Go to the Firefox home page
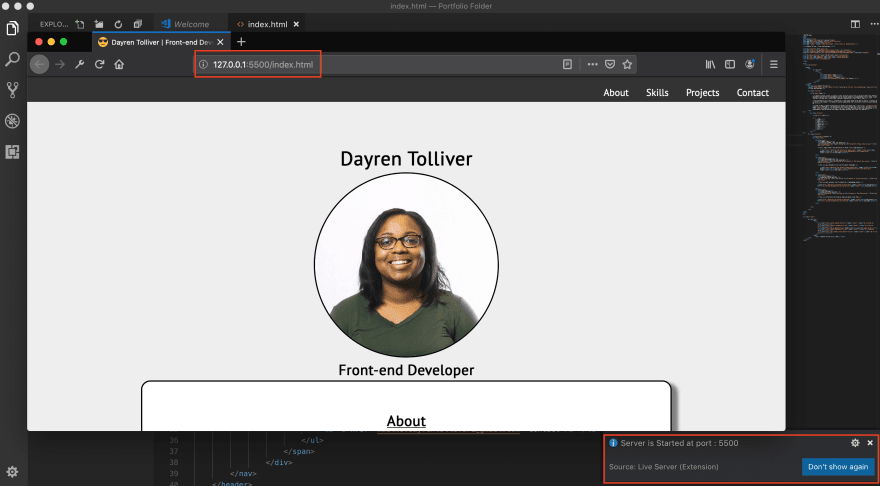Image resolution: width=880 pixels, height=486 pixels. [119, 65]
